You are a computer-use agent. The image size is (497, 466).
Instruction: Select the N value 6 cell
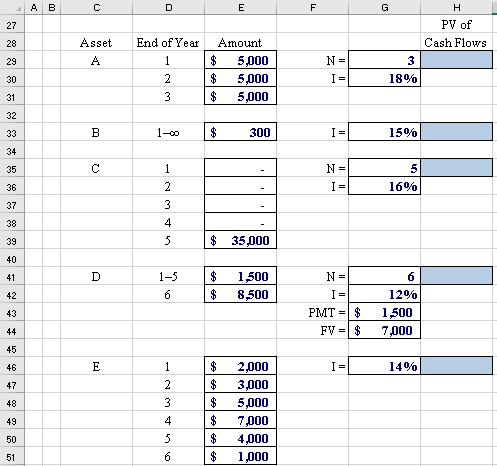click(385, 276)
